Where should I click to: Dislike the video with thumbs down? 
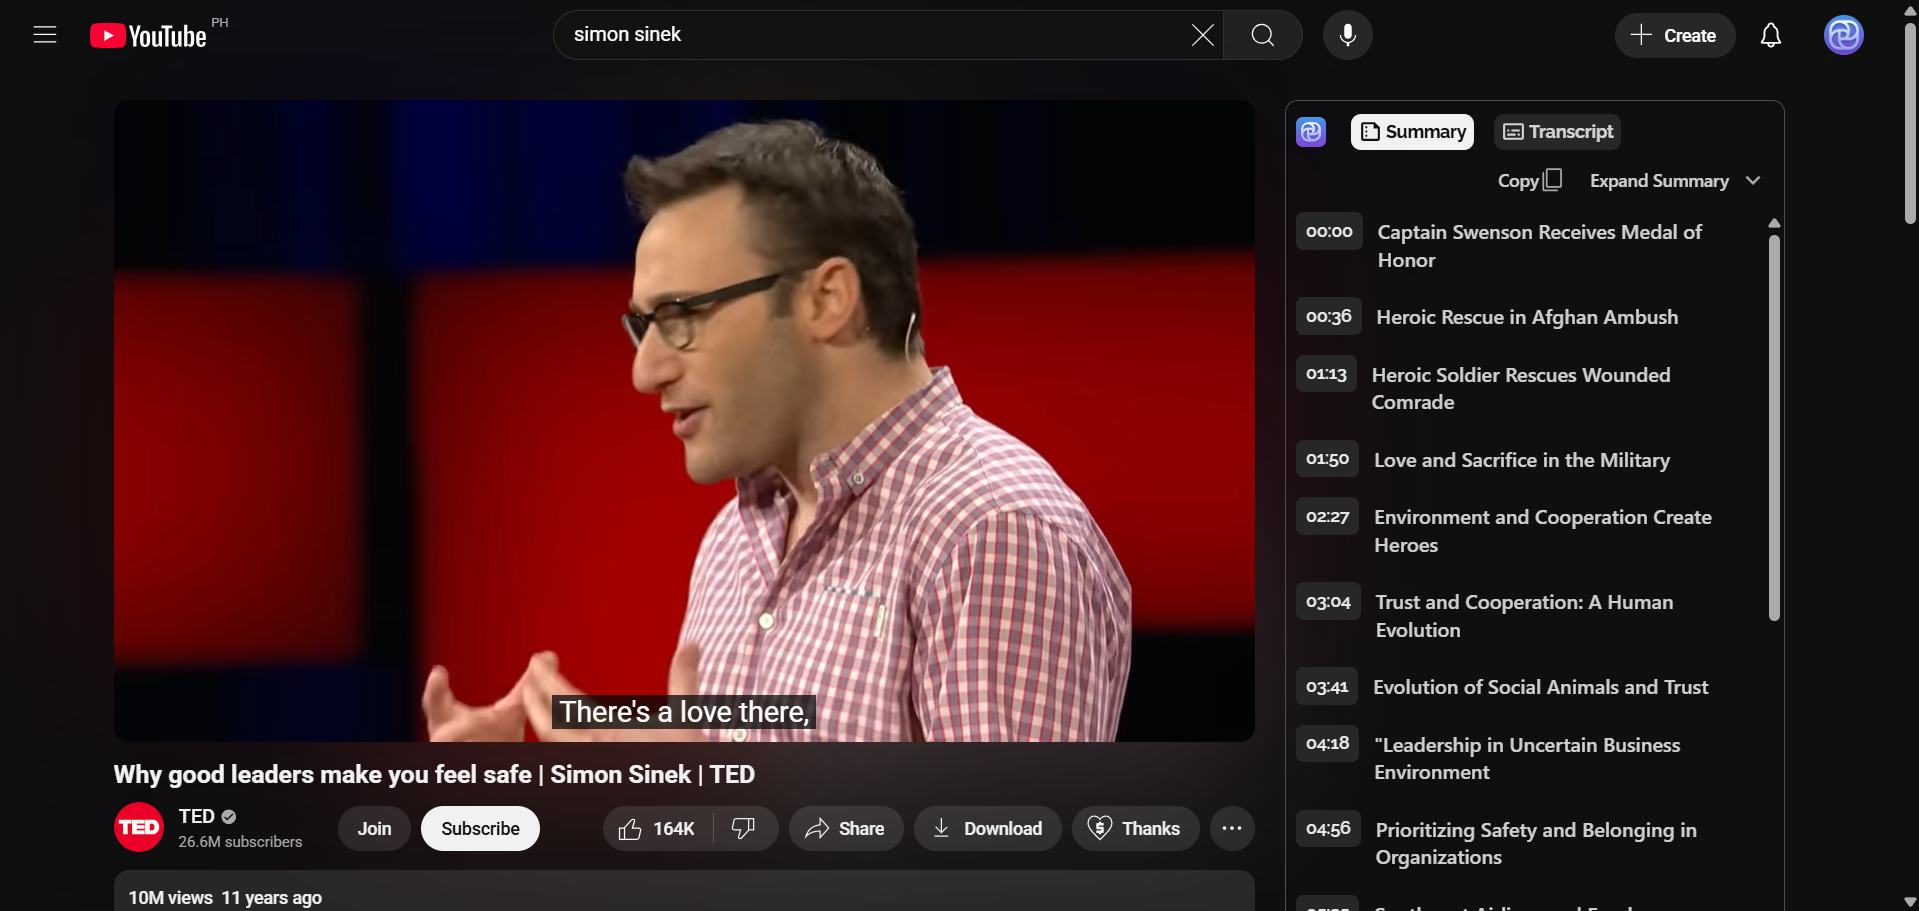pos(744,829)
